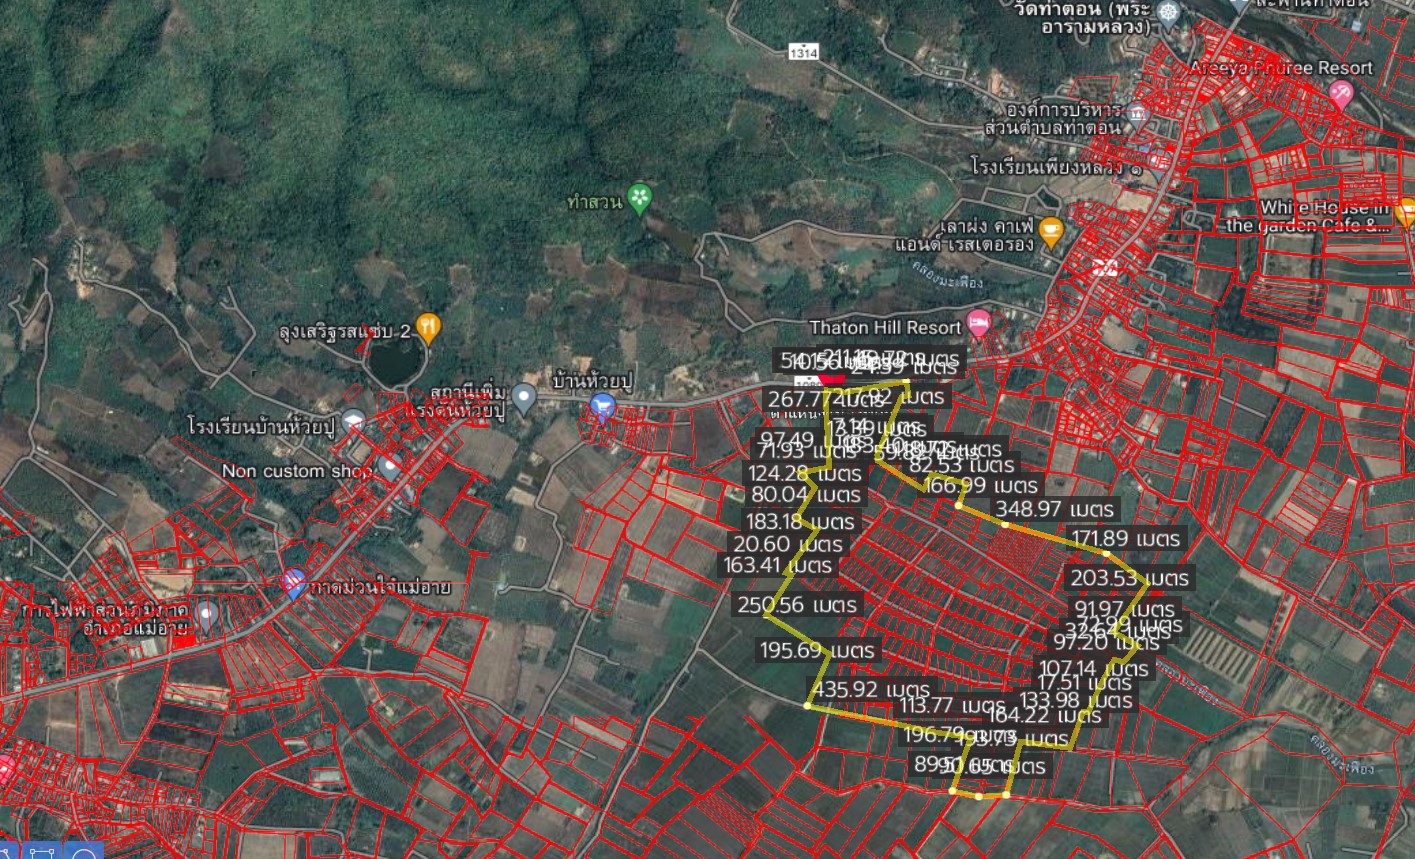This screenshot has height=859, width=1415.
Task: Click the Non custom shop marker pin
Action: pos(391,465)
